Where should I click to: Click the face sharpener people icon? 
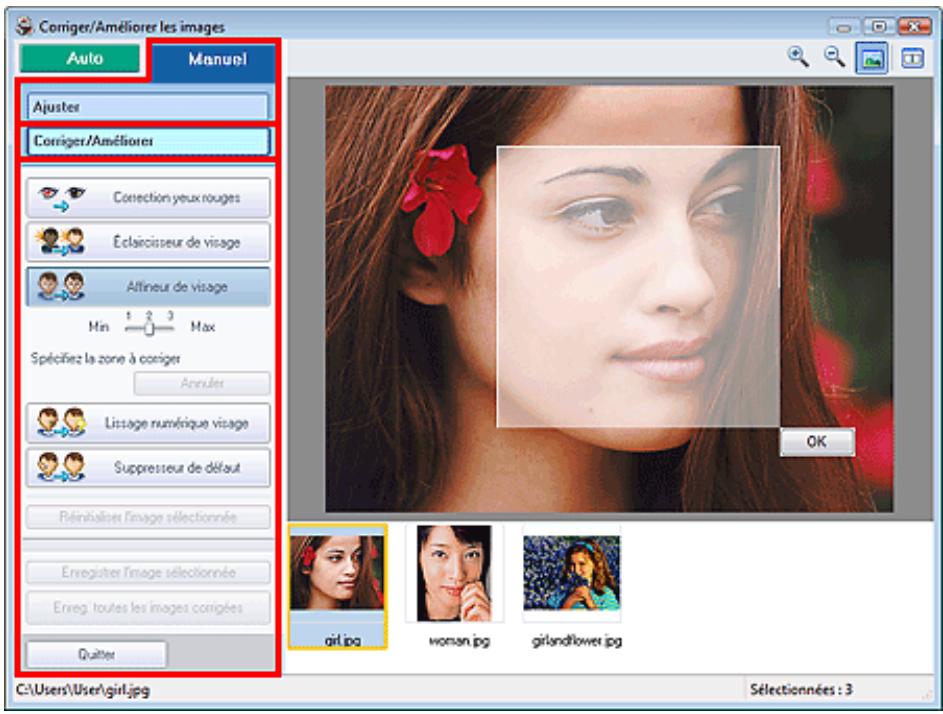60,287
